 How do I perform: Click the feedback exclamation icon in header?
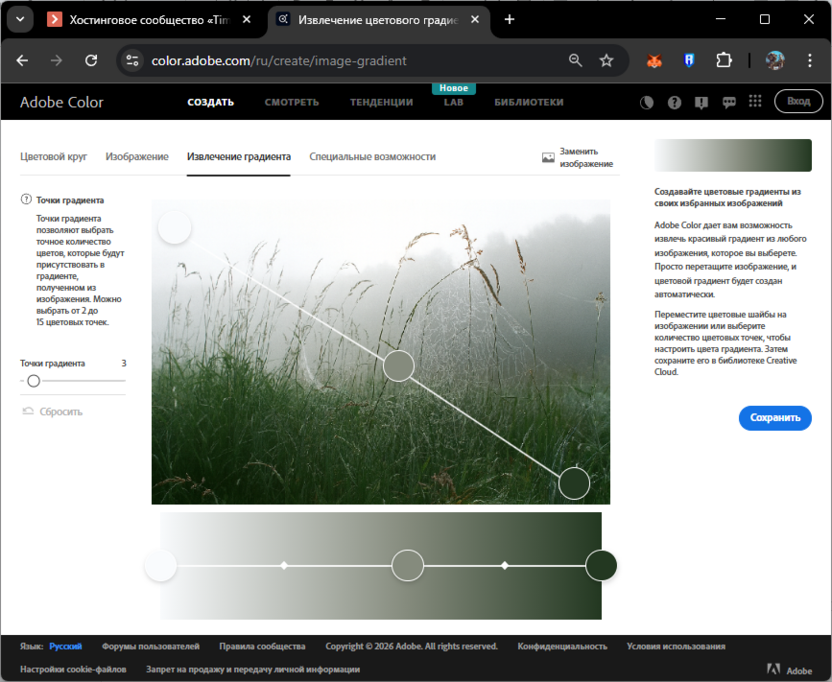(701, 101)
